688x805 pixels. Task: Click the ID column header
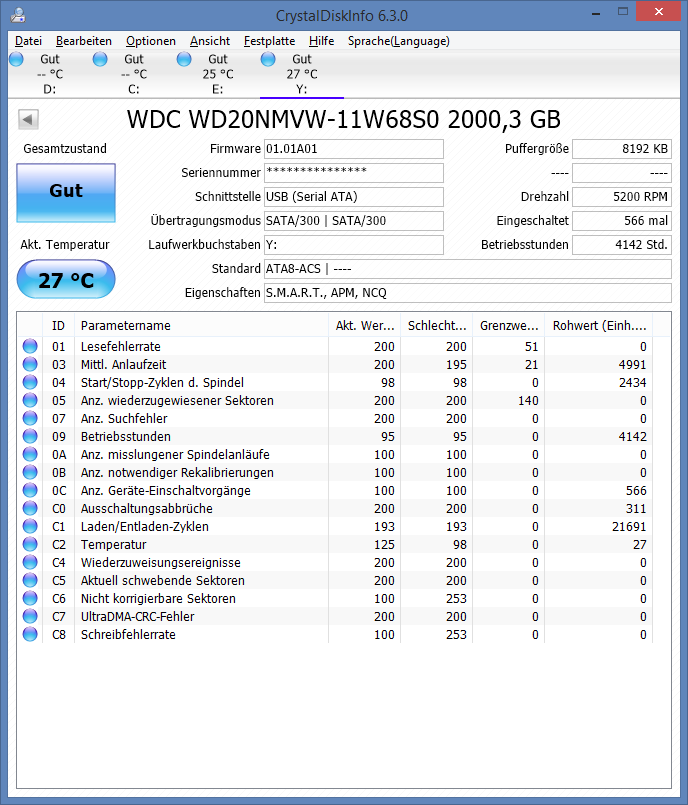[59, 325]
